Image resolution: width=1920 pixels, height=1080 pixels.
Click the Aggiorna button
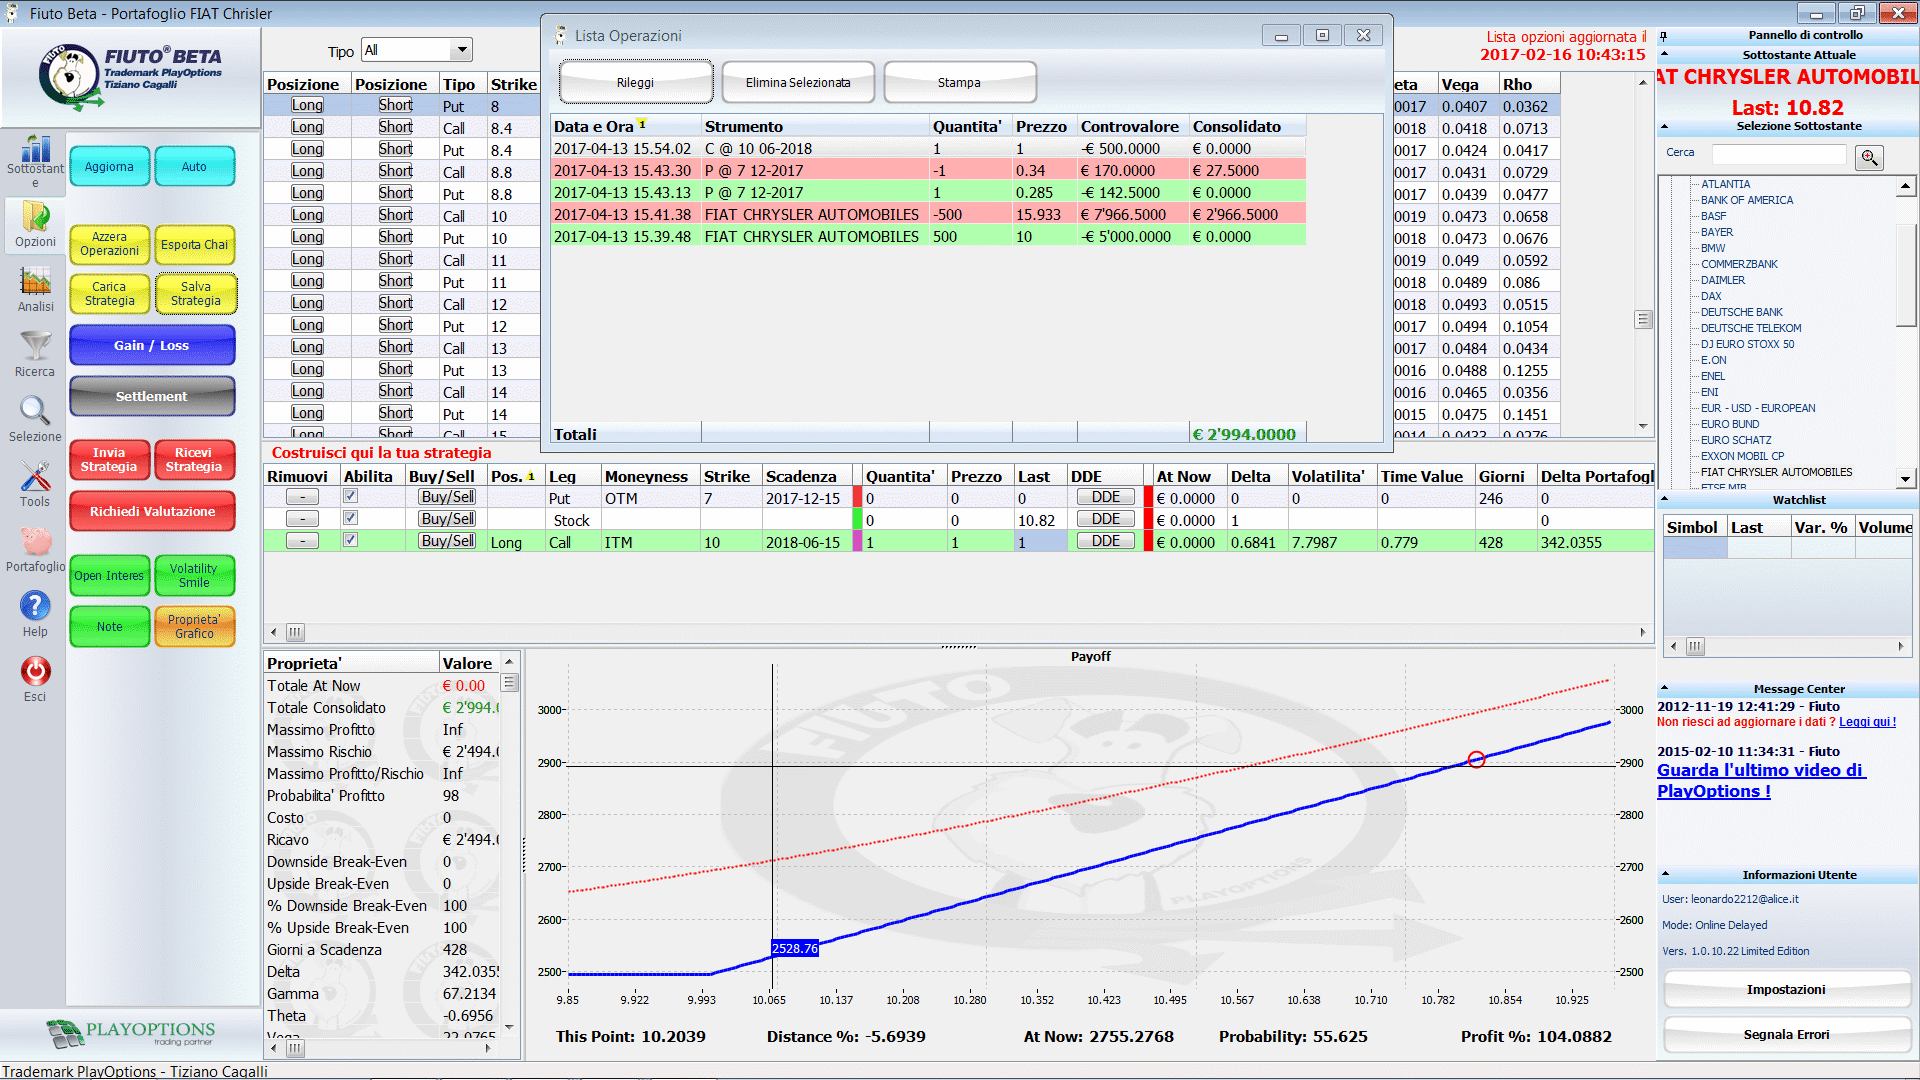(x=109, y=166)
